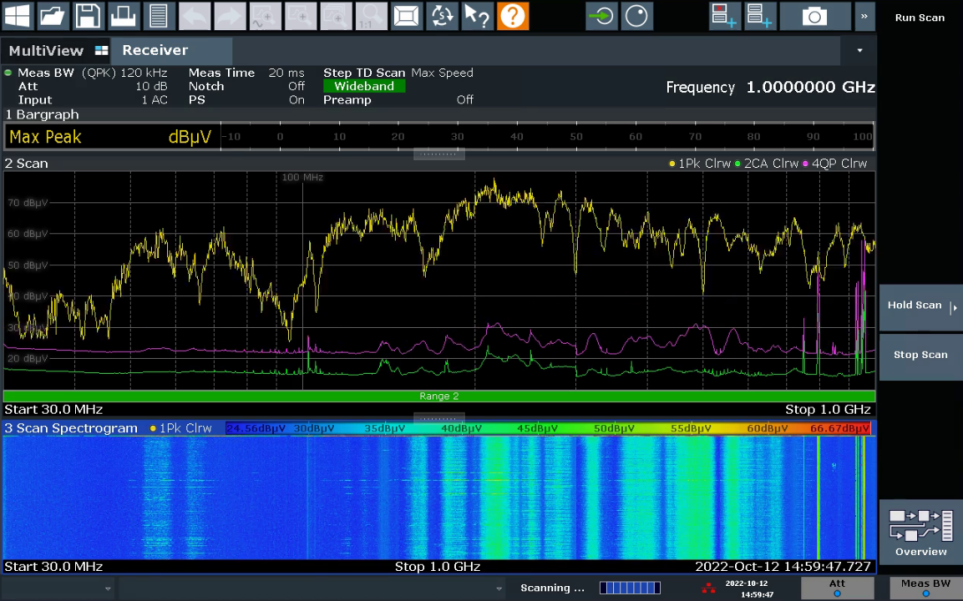
Task: Open the orange help question mark icon
Action: click(513, 15)
